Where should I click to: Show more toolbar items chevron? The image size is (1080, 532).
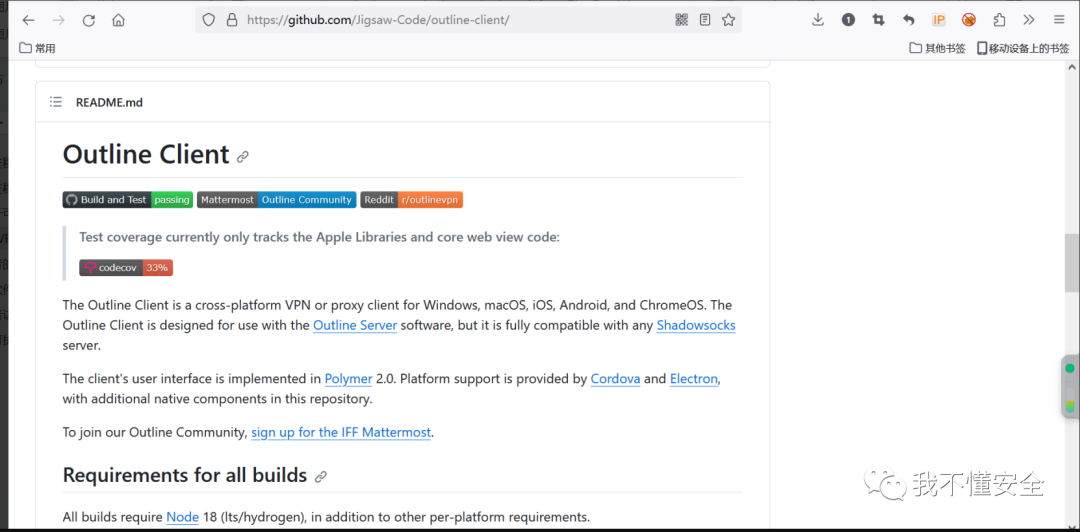coord(1029,20)
